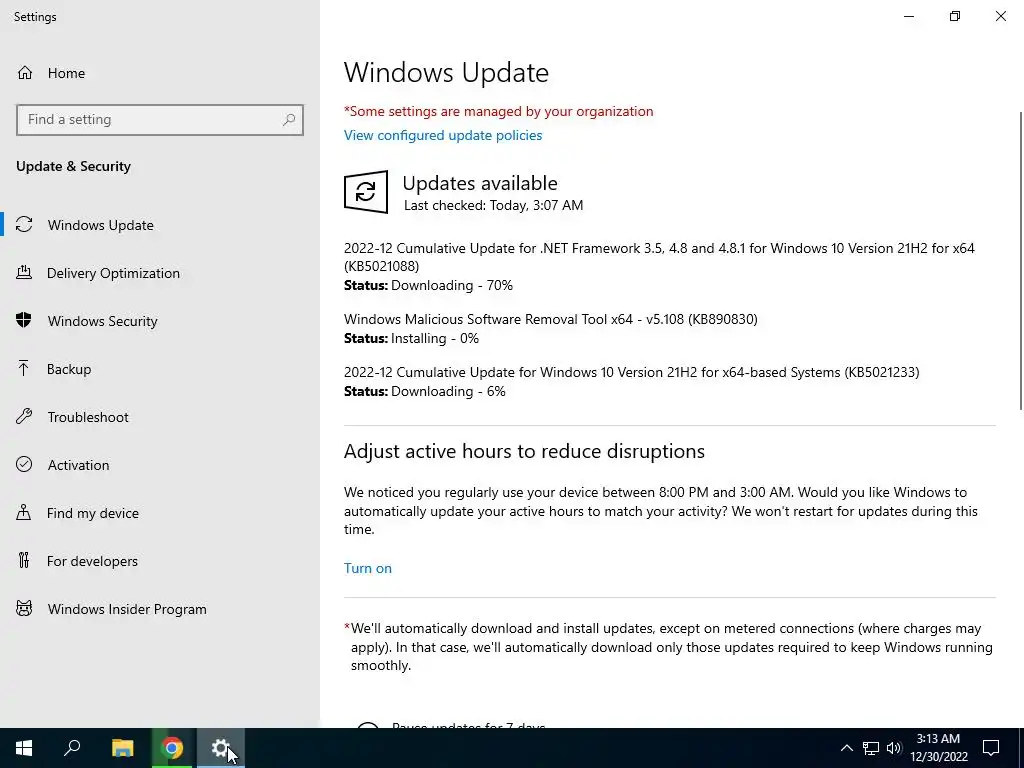Click the Settings gear taskbar icon
Screen dimensions: 1024x768
[221, 748]
